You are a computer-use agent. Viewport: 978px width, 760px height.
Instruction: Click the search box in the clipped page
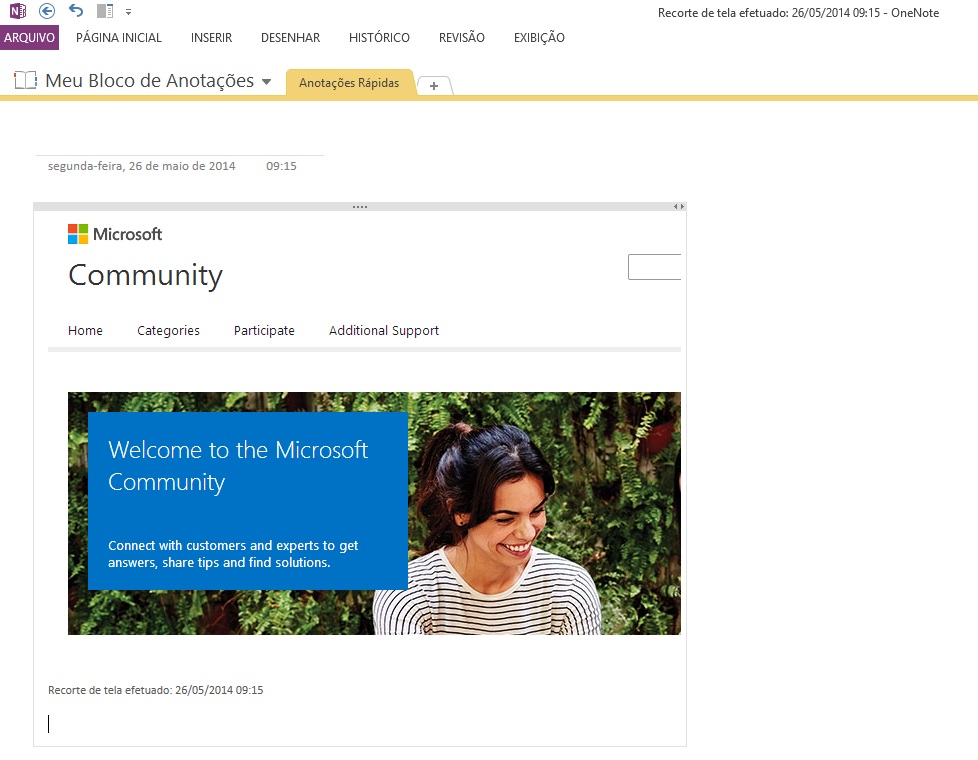[654, 267]
